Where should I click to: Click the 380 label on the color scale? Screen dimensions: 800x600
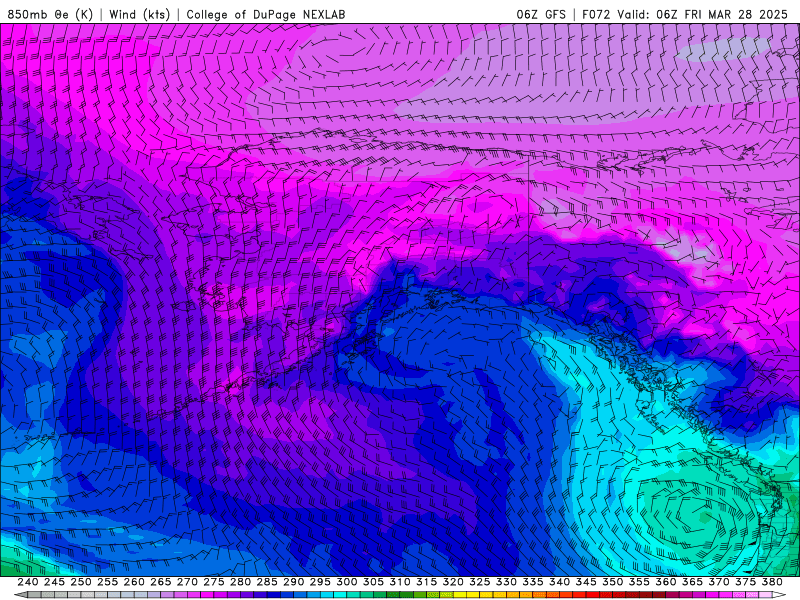click(772, 582)
